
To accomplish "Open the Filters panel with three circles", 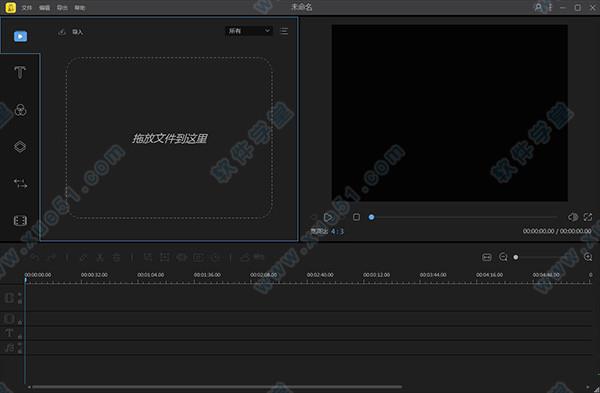I will [x=20, y=110].
